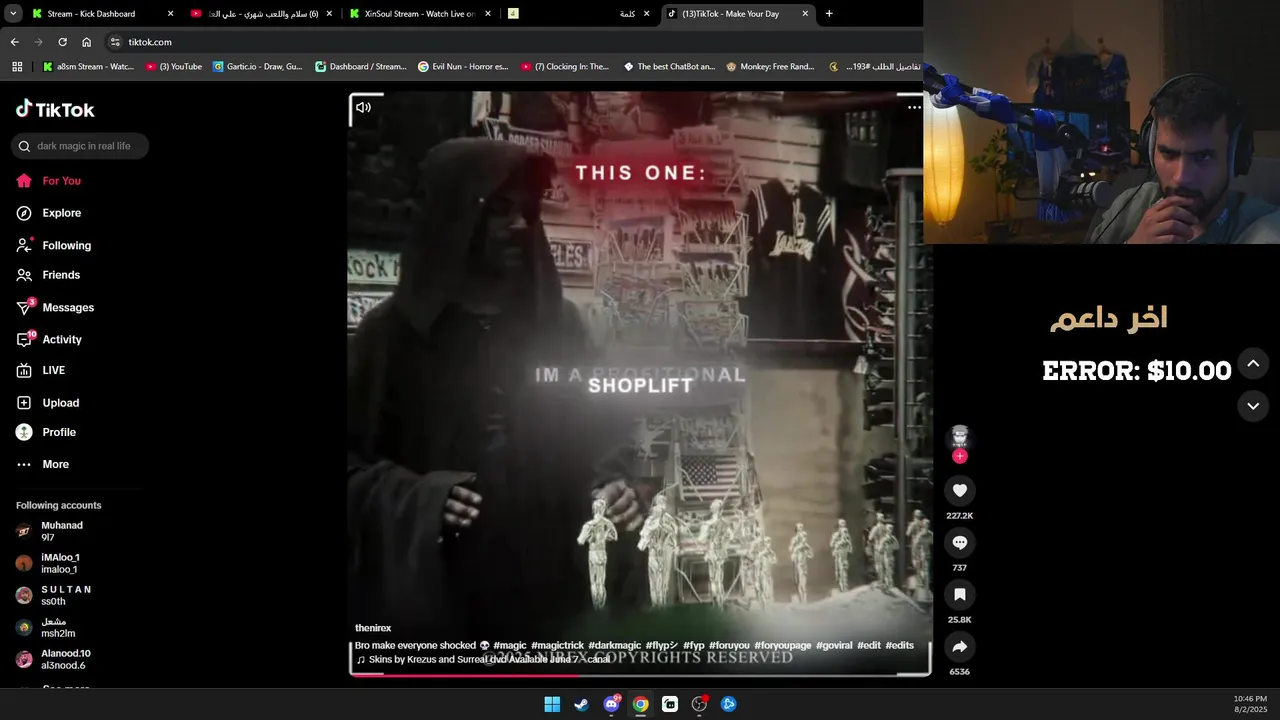1280x720 pixels.
Task: Open the Windows Start menu
Action: tap(552, 704)
